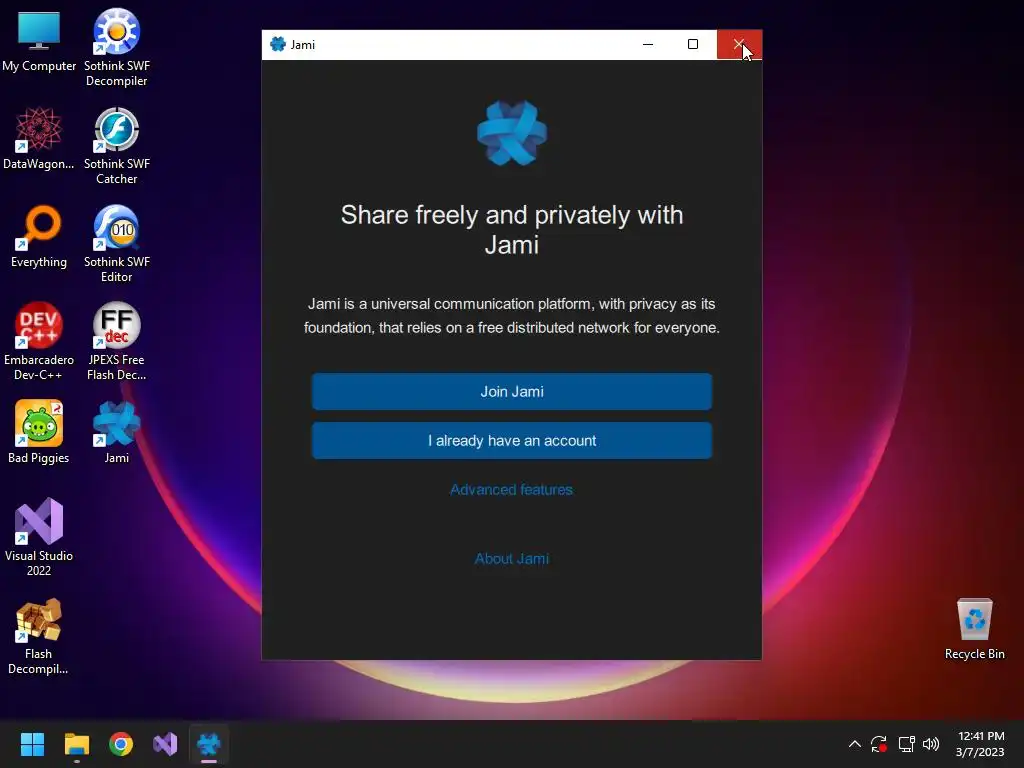Click the Jami logo in the welcome screen
1024x768 pixels.
pos(512,133)
